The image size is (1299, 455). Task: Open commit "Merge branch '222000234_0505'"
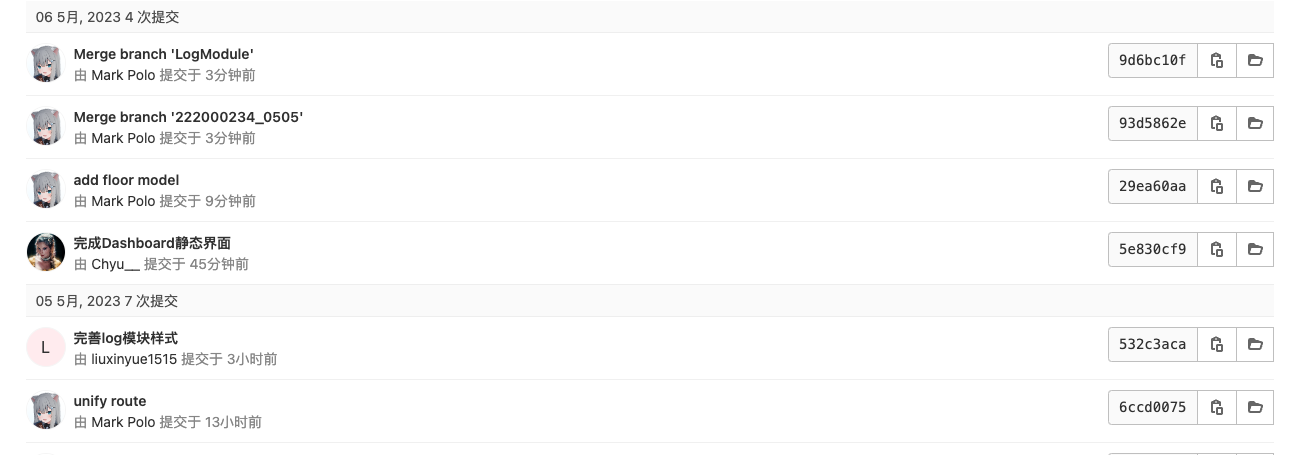(x=188, y=117)
